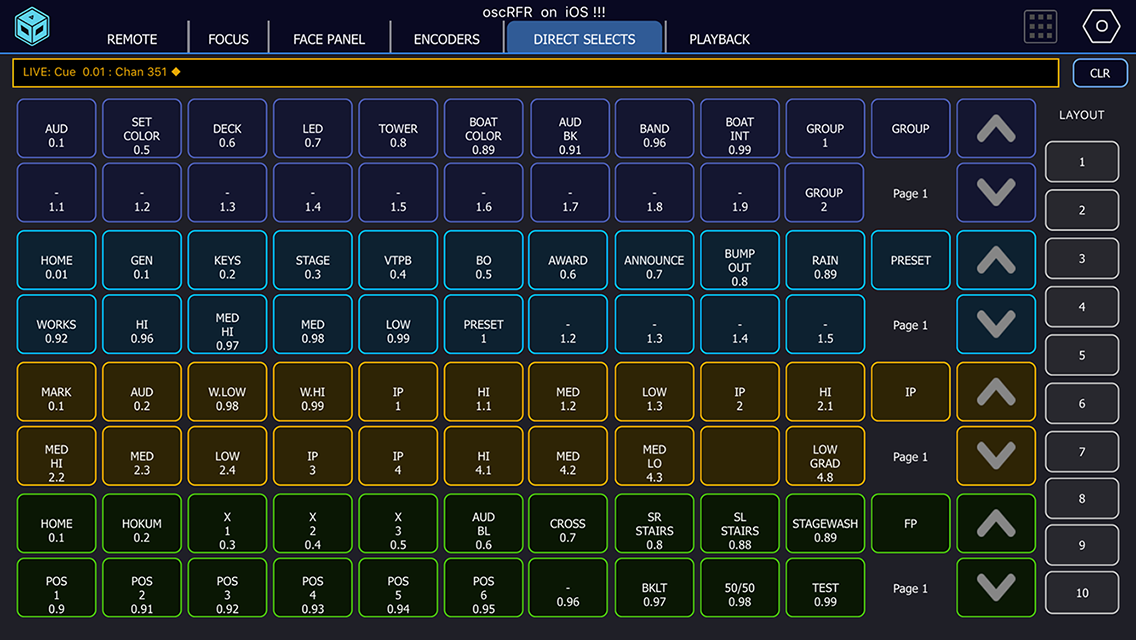The height and width of the screenshot is (640, 1136).
Task: Select focus palette BKLT 0.97
Action: point(654,588)
